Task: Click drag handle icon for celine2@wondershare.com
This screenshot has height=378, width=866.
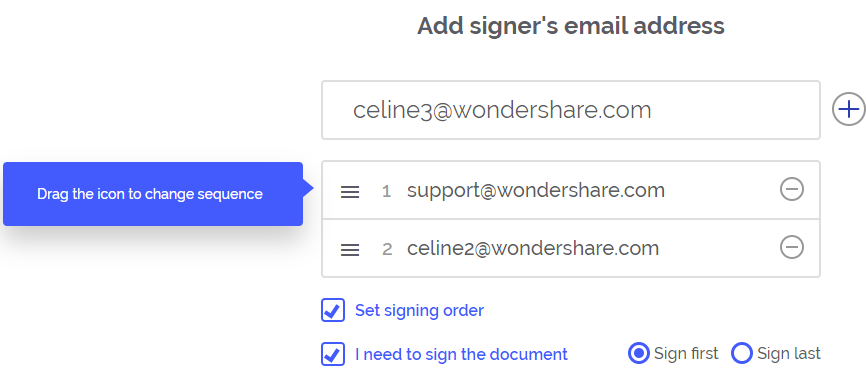Action: click(350, 250)
